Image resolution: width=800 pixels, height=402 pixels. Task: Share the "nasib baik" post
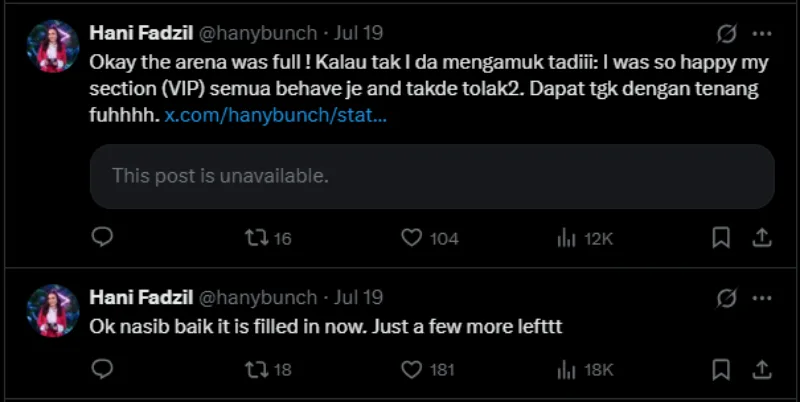[x=760, y=370]
